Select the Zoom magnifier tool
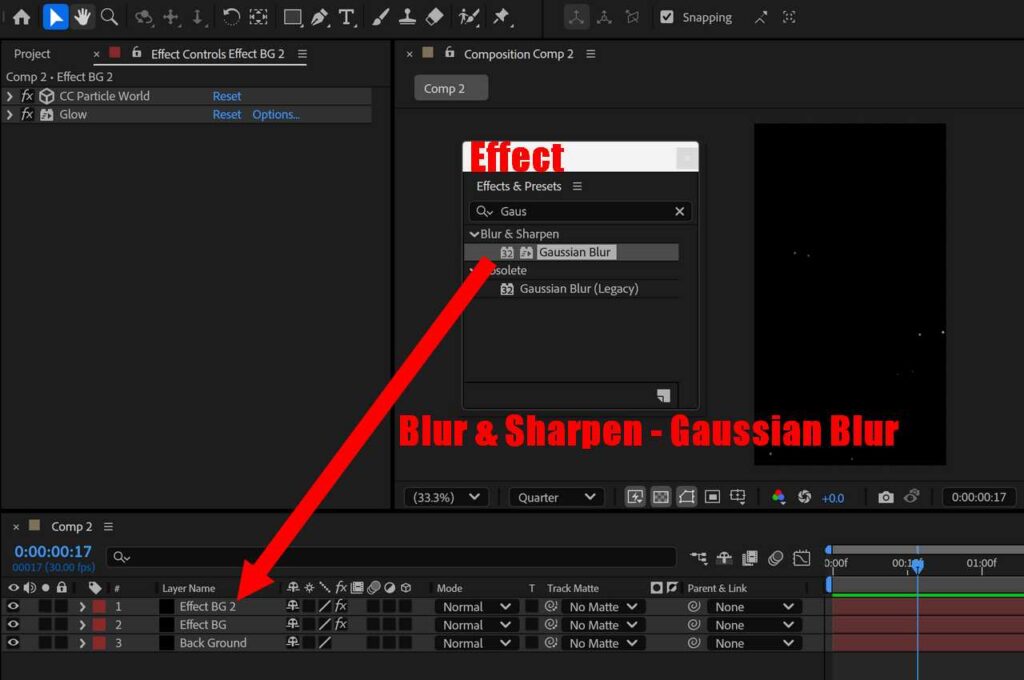The image size is (1024, 680). pos(110,17)
